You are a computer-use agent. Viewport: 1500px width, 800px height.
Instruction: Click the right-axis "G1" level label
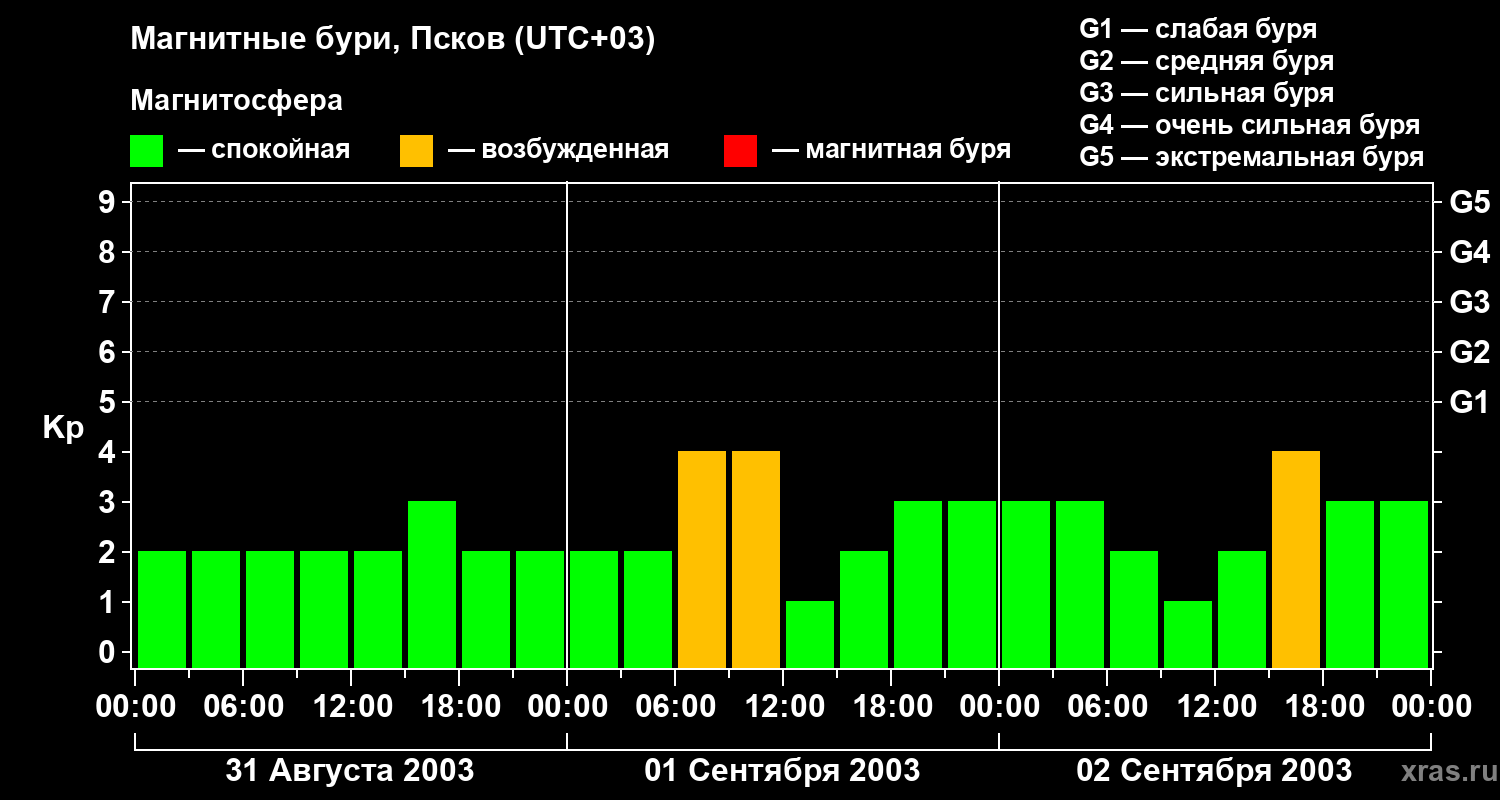tap(1469, 402)
